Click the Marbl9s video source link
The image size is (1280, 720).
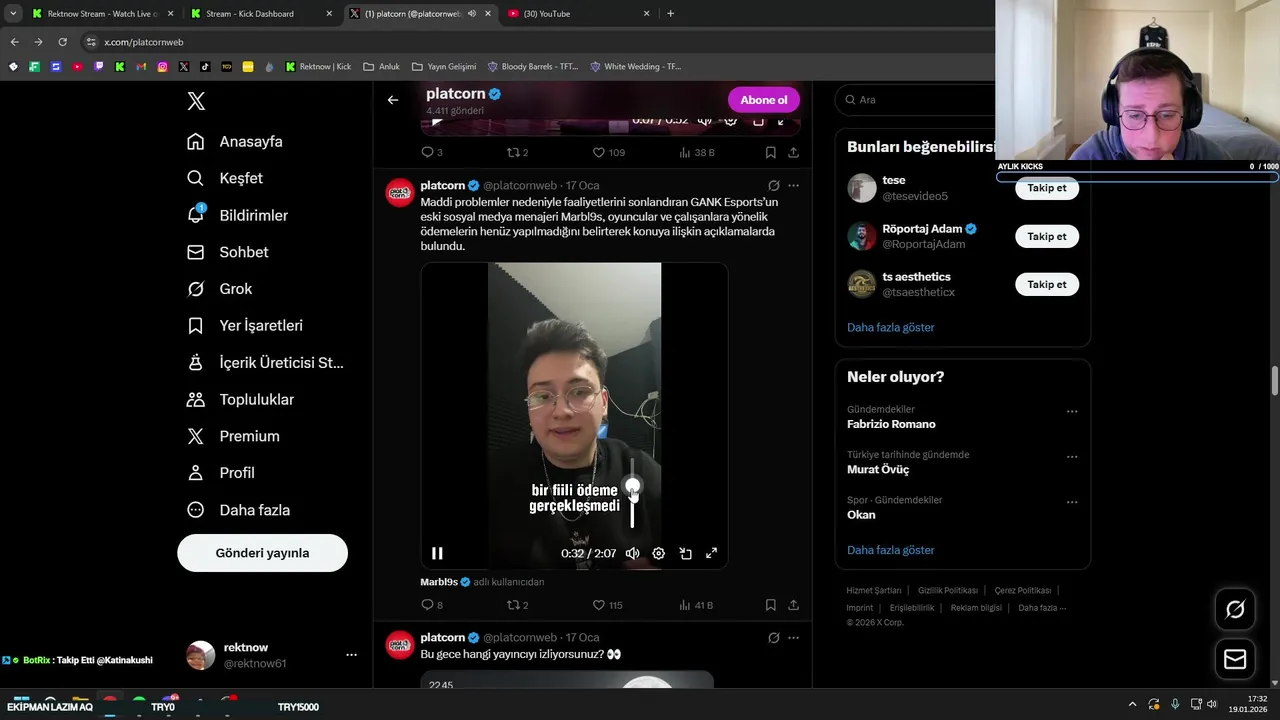point(438,582)
